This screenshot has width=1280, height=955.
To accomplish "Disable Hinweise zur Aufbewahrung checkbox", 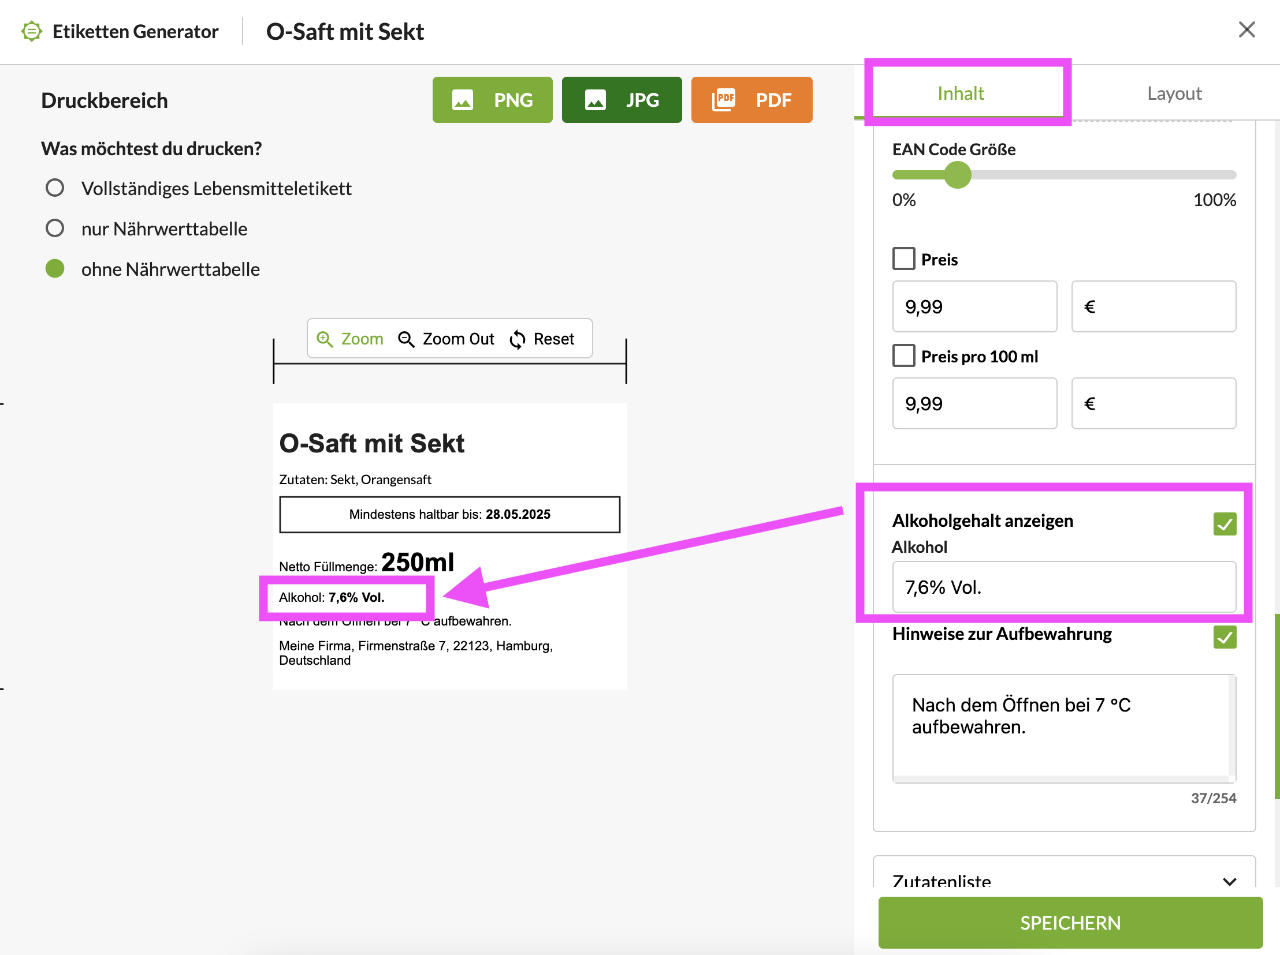I will click(1224, 637).
